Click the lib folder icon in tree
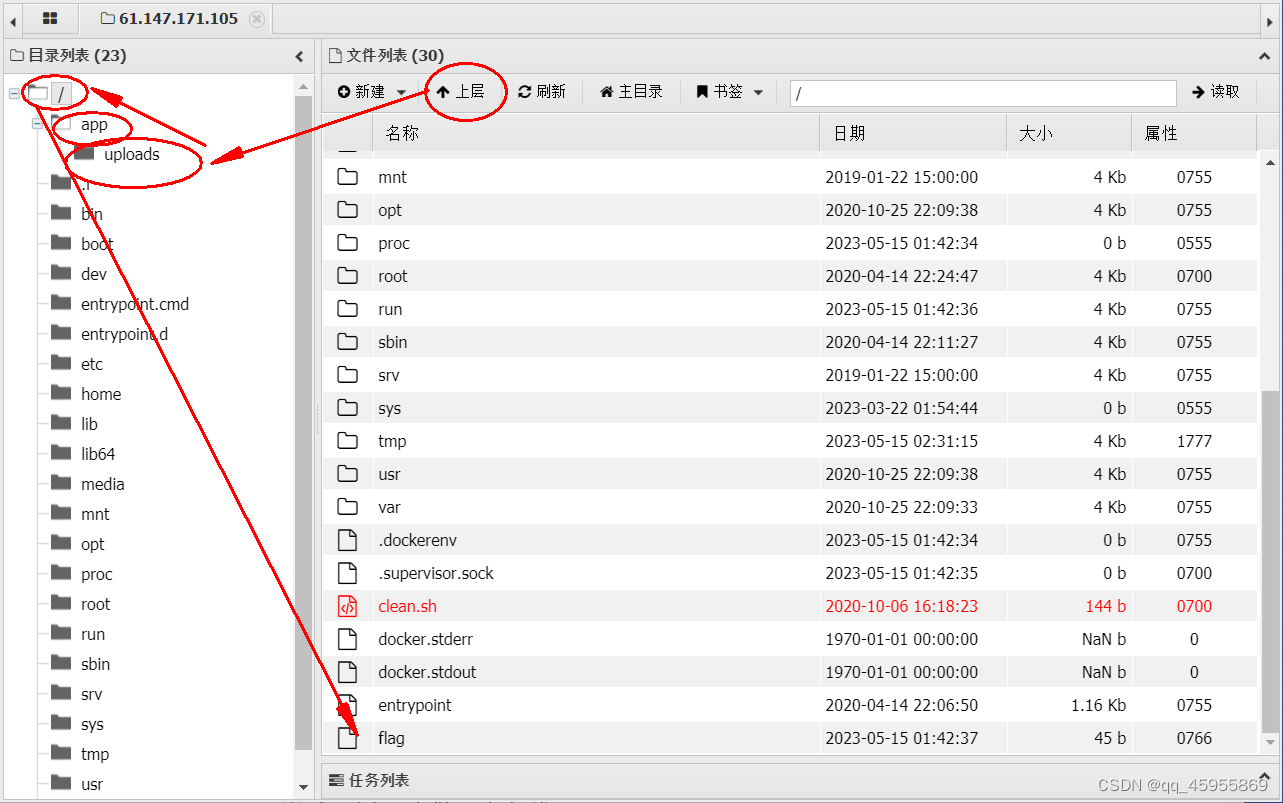The height and width of the screenshot is (803, 1283). [61, 423]
